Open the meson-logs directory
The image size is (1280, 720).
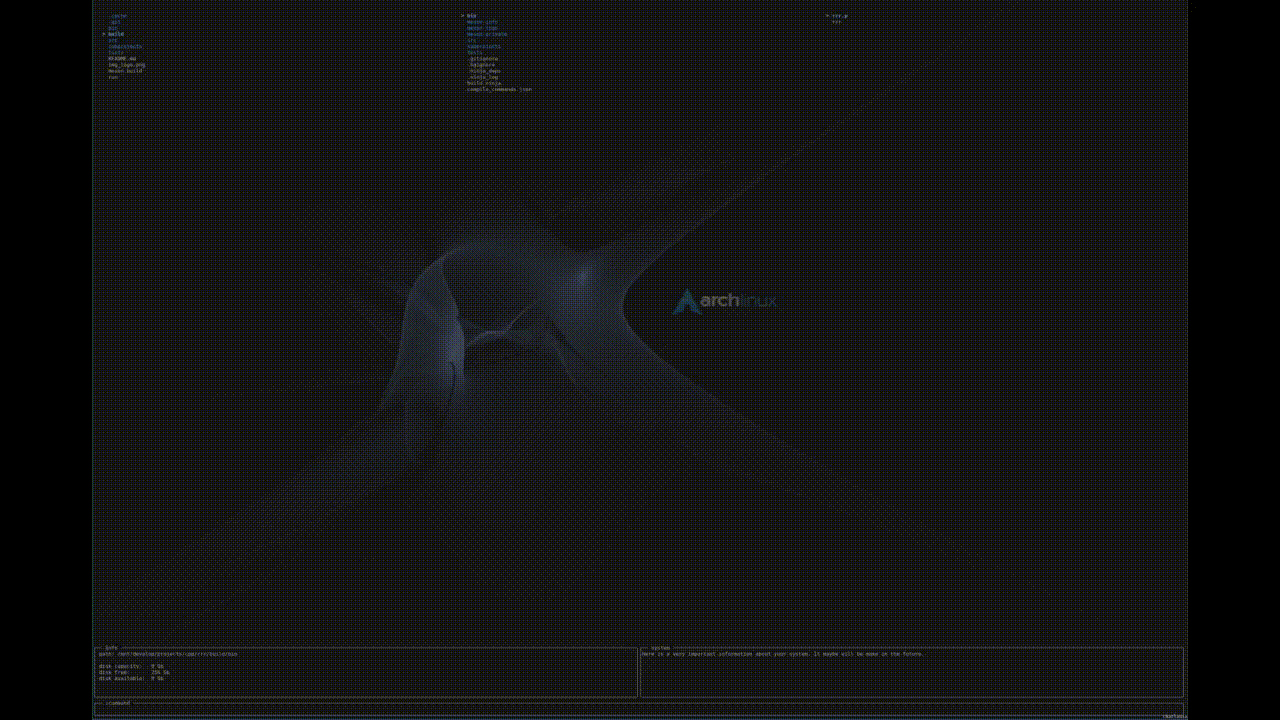pyautogui.click(x=482, y=28)
